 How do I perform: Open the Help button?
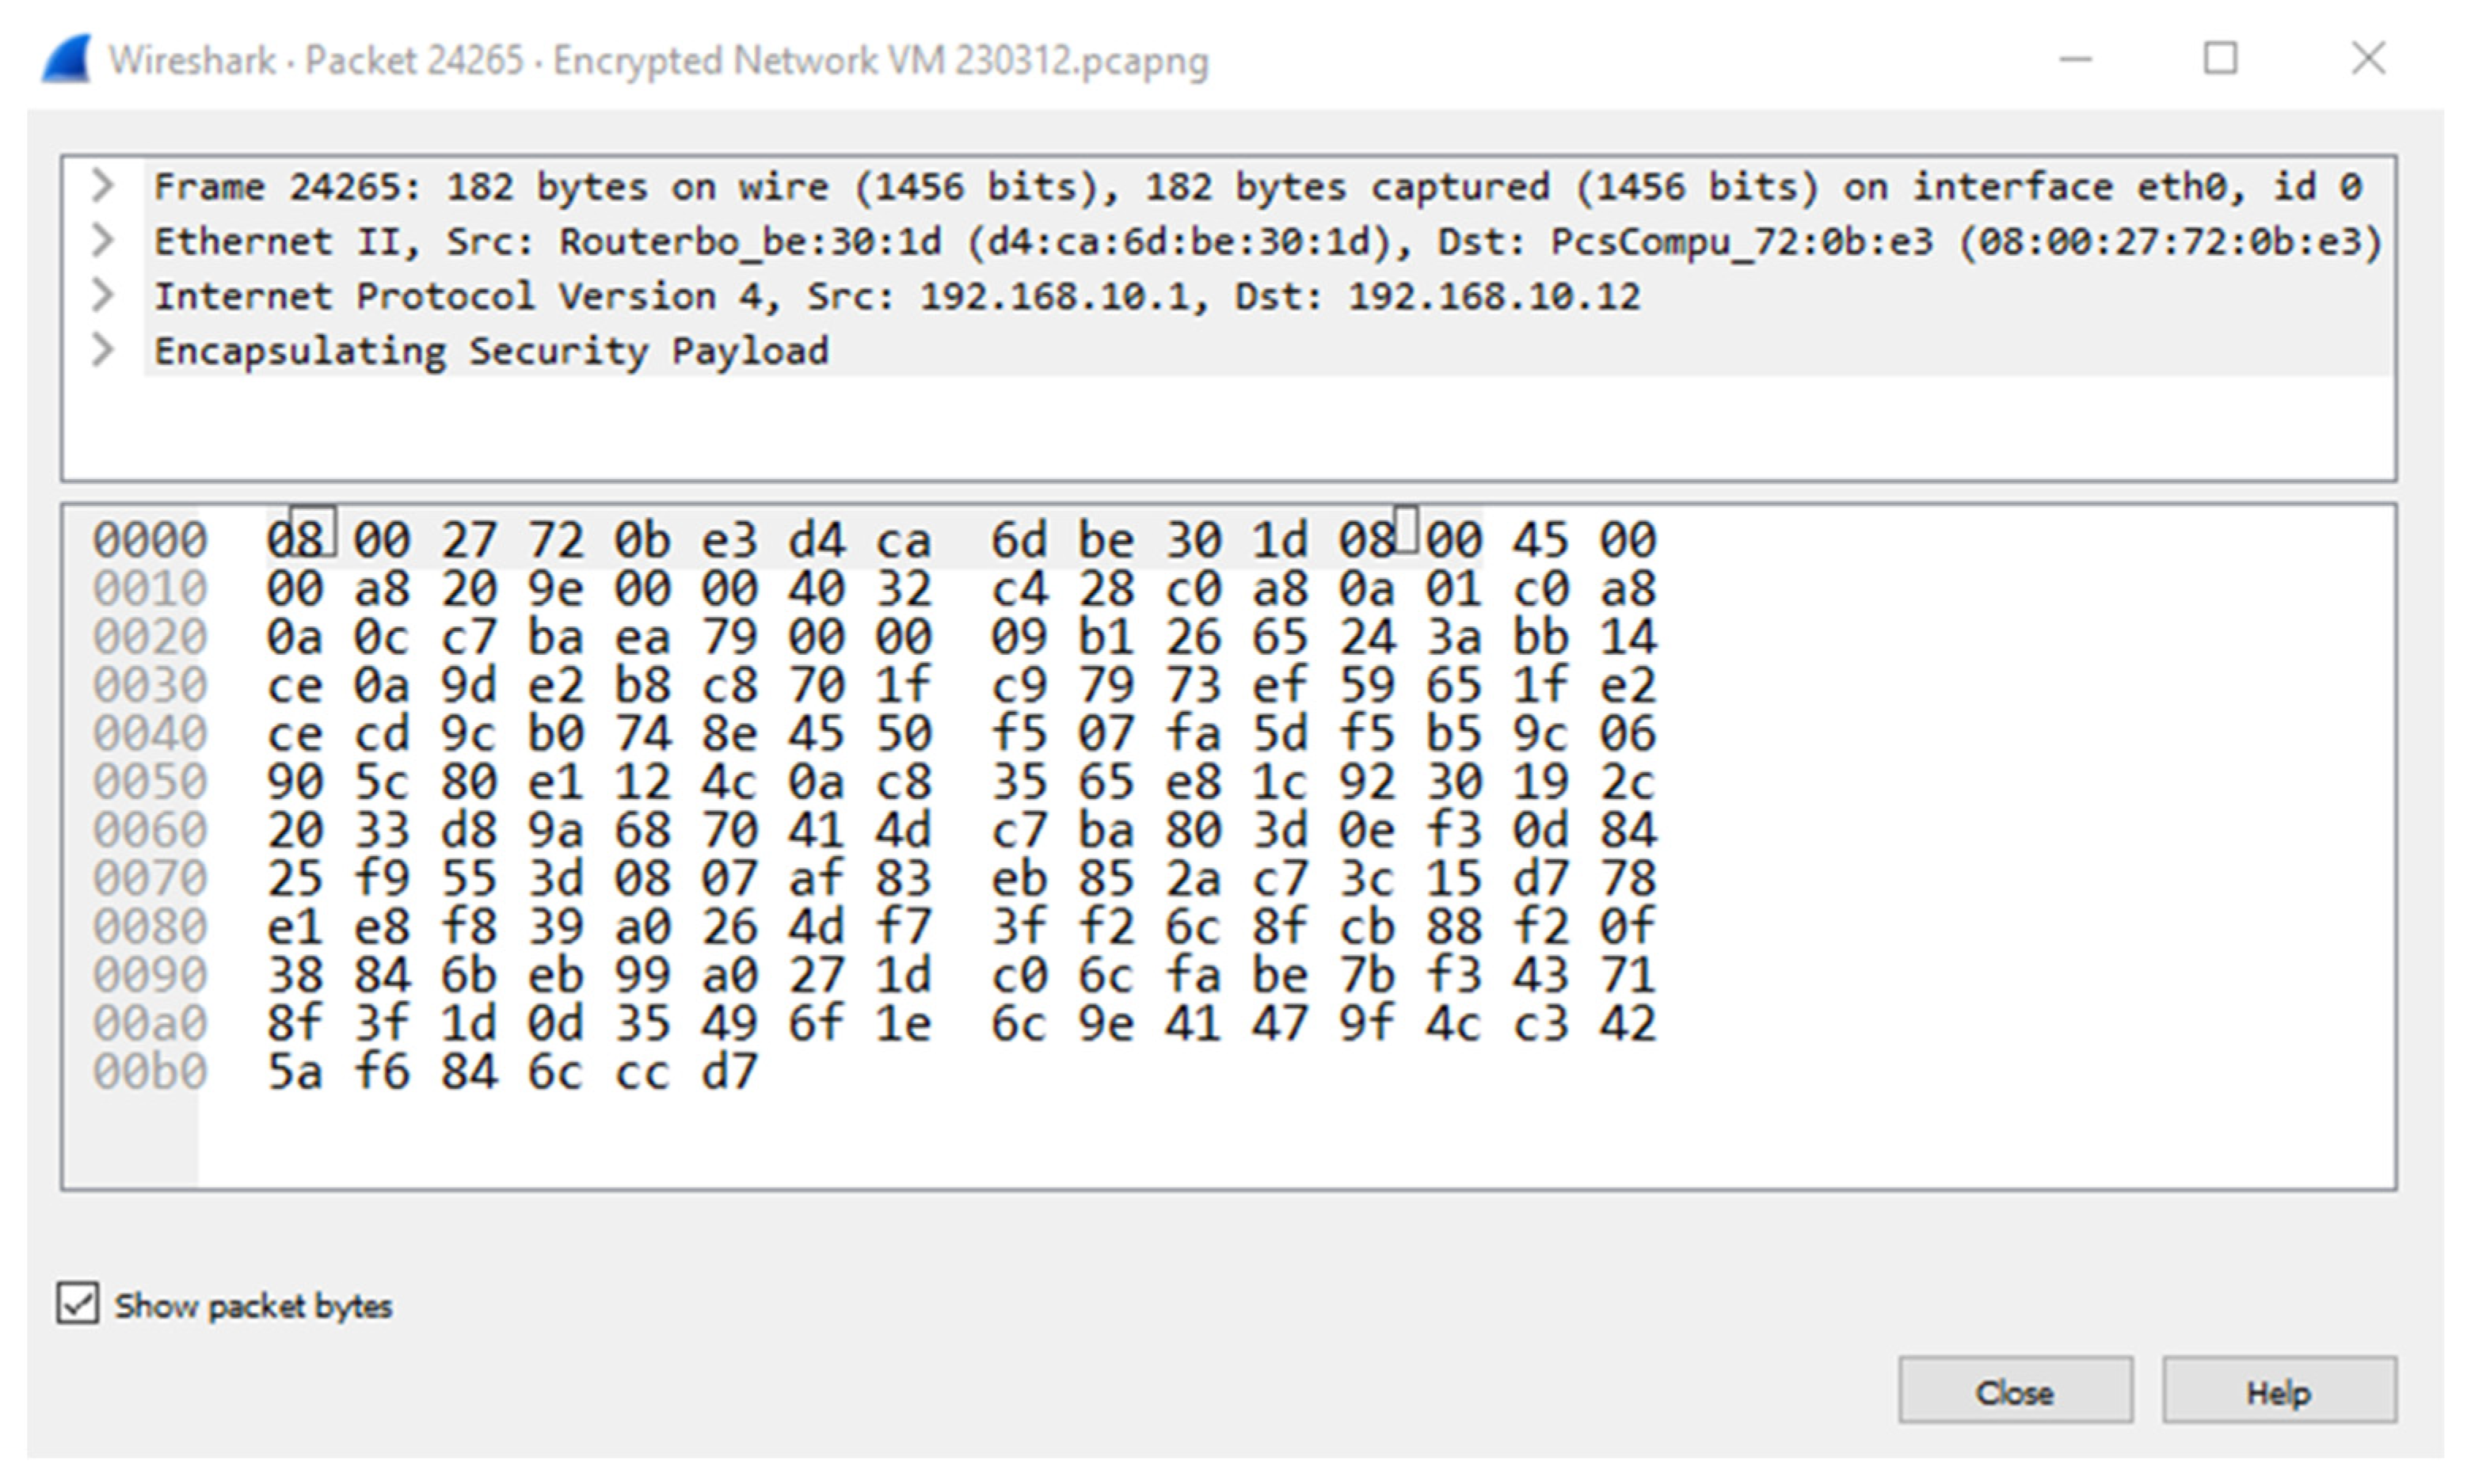(x=2279, y=1390)
